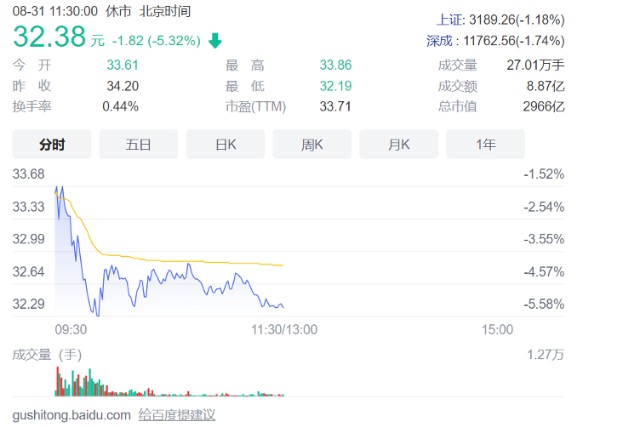Select the 1年 one-year tab
640x427 pixels.
485,144
